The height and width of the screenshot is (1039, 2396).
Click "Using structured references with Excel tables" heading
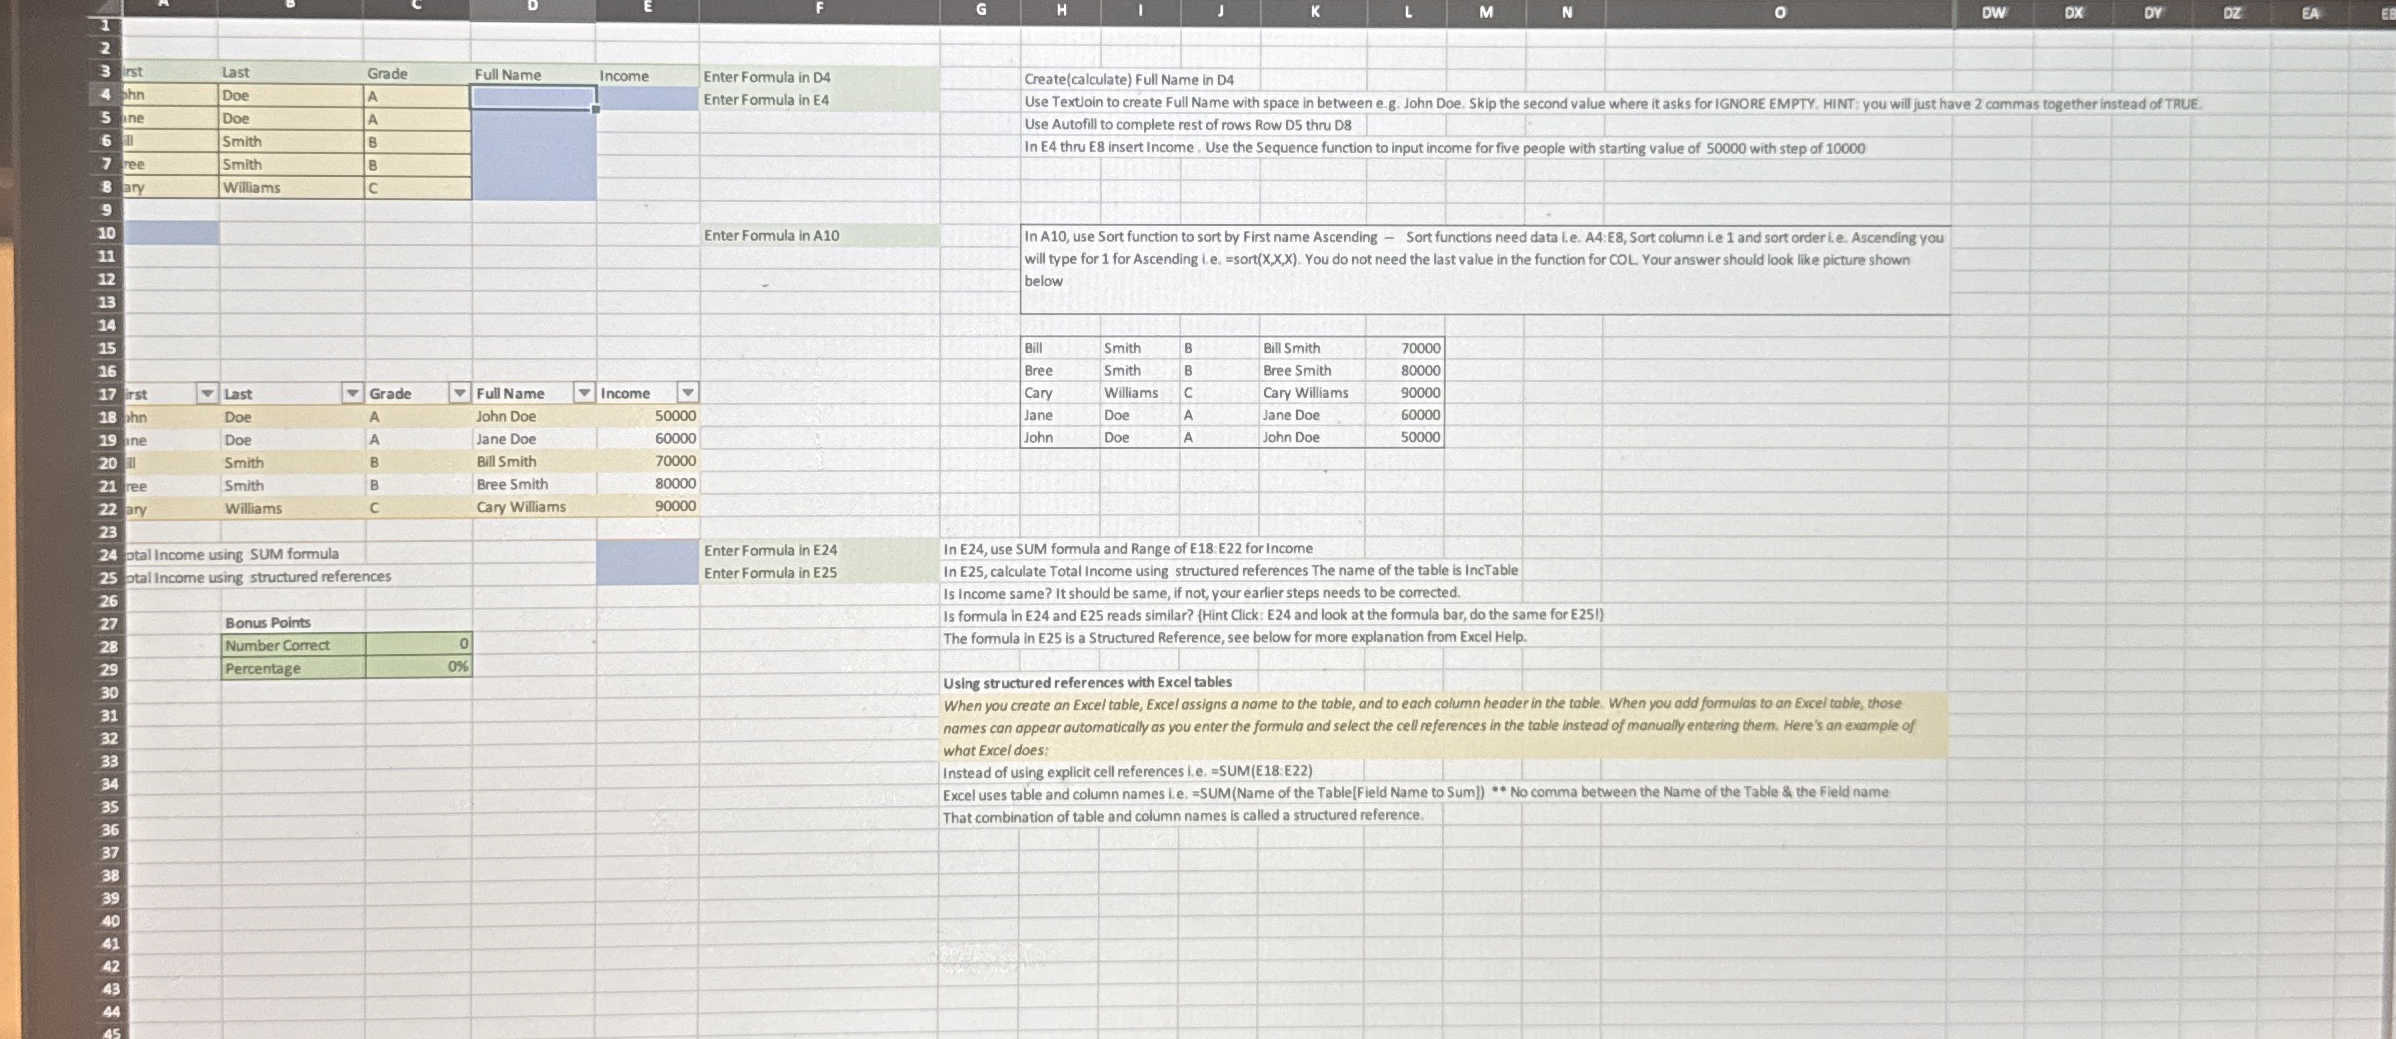1087,682
